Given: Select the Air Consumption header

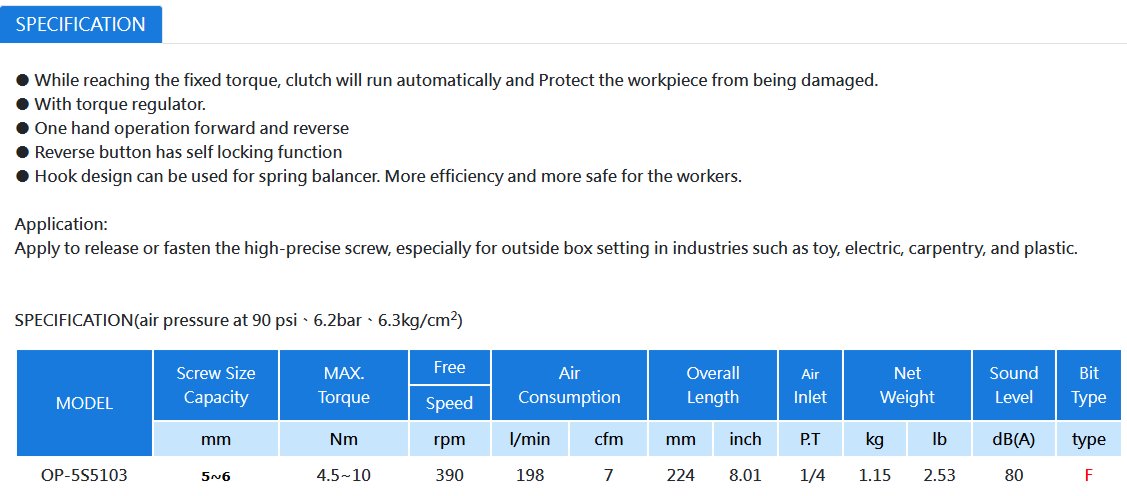Looking at the screenshot, I should pos(569,385).
